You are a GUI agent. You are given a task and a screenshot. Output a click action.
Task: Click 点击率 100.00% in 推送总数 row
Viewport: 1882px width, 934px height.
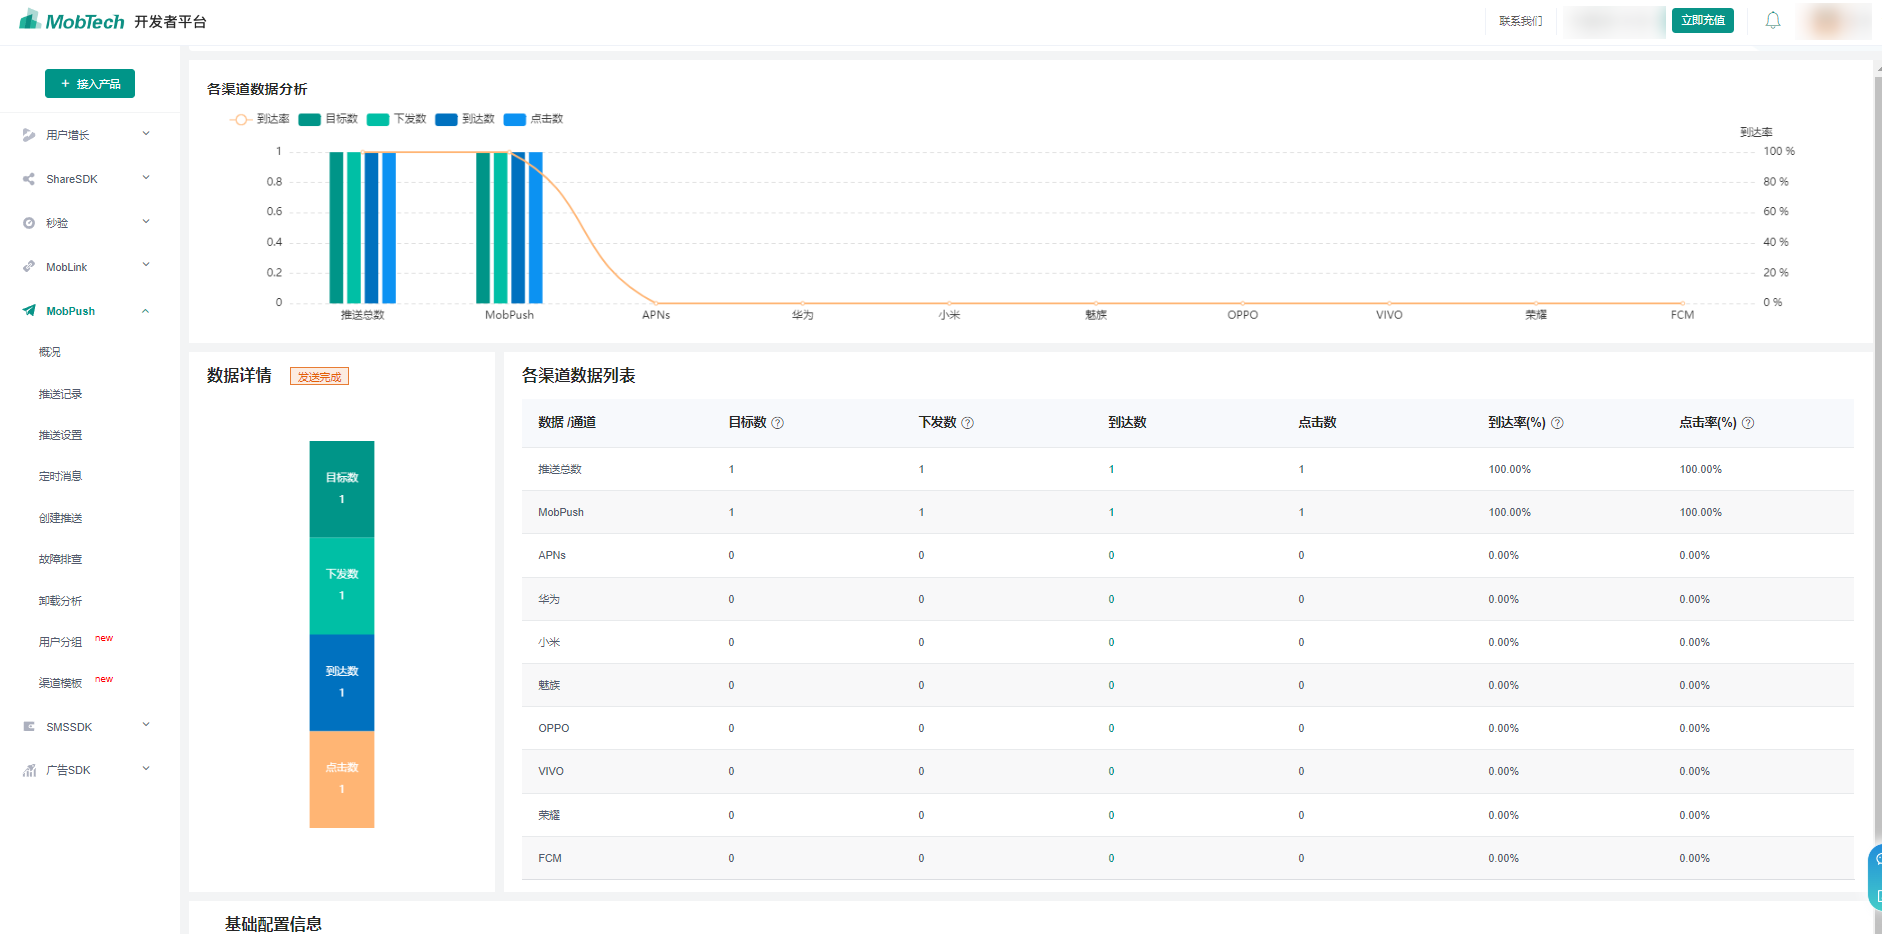(x=1700, y=469)
